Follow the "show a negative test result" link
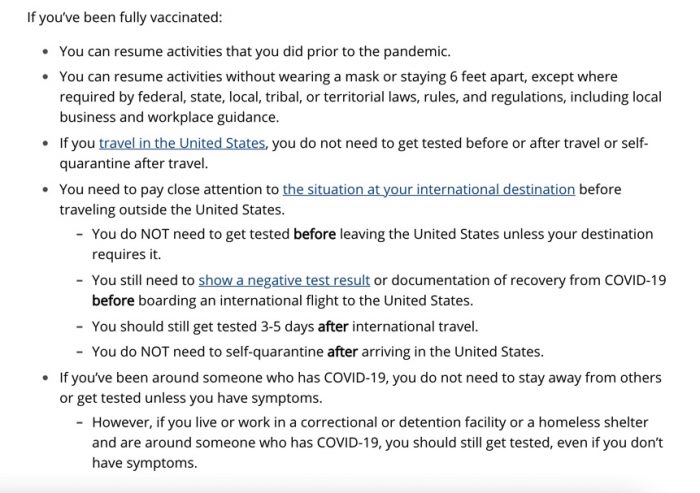The image size is (700, 493). tap(284, 280)
